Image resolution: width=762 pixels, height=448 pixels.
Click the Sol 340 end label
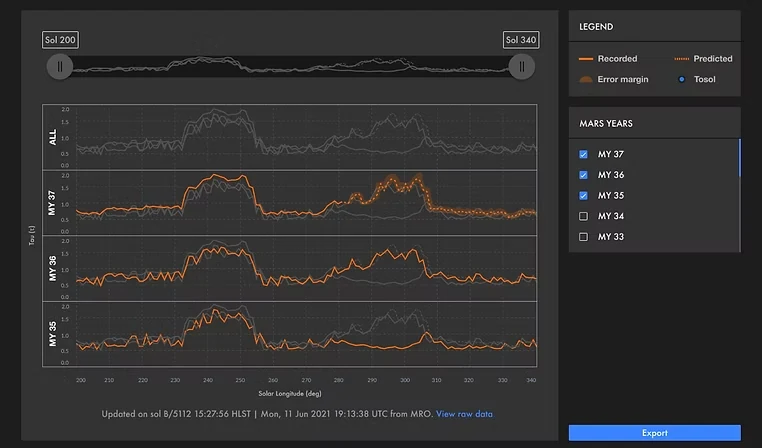tap(521, 40)
